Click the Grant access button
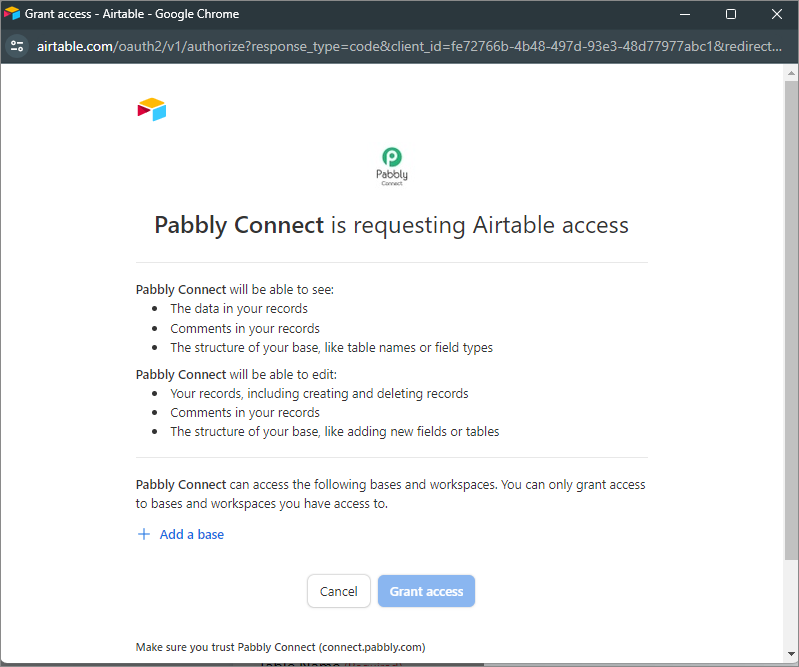Screen dimensions: 799x667 click(x=427, y=591)
